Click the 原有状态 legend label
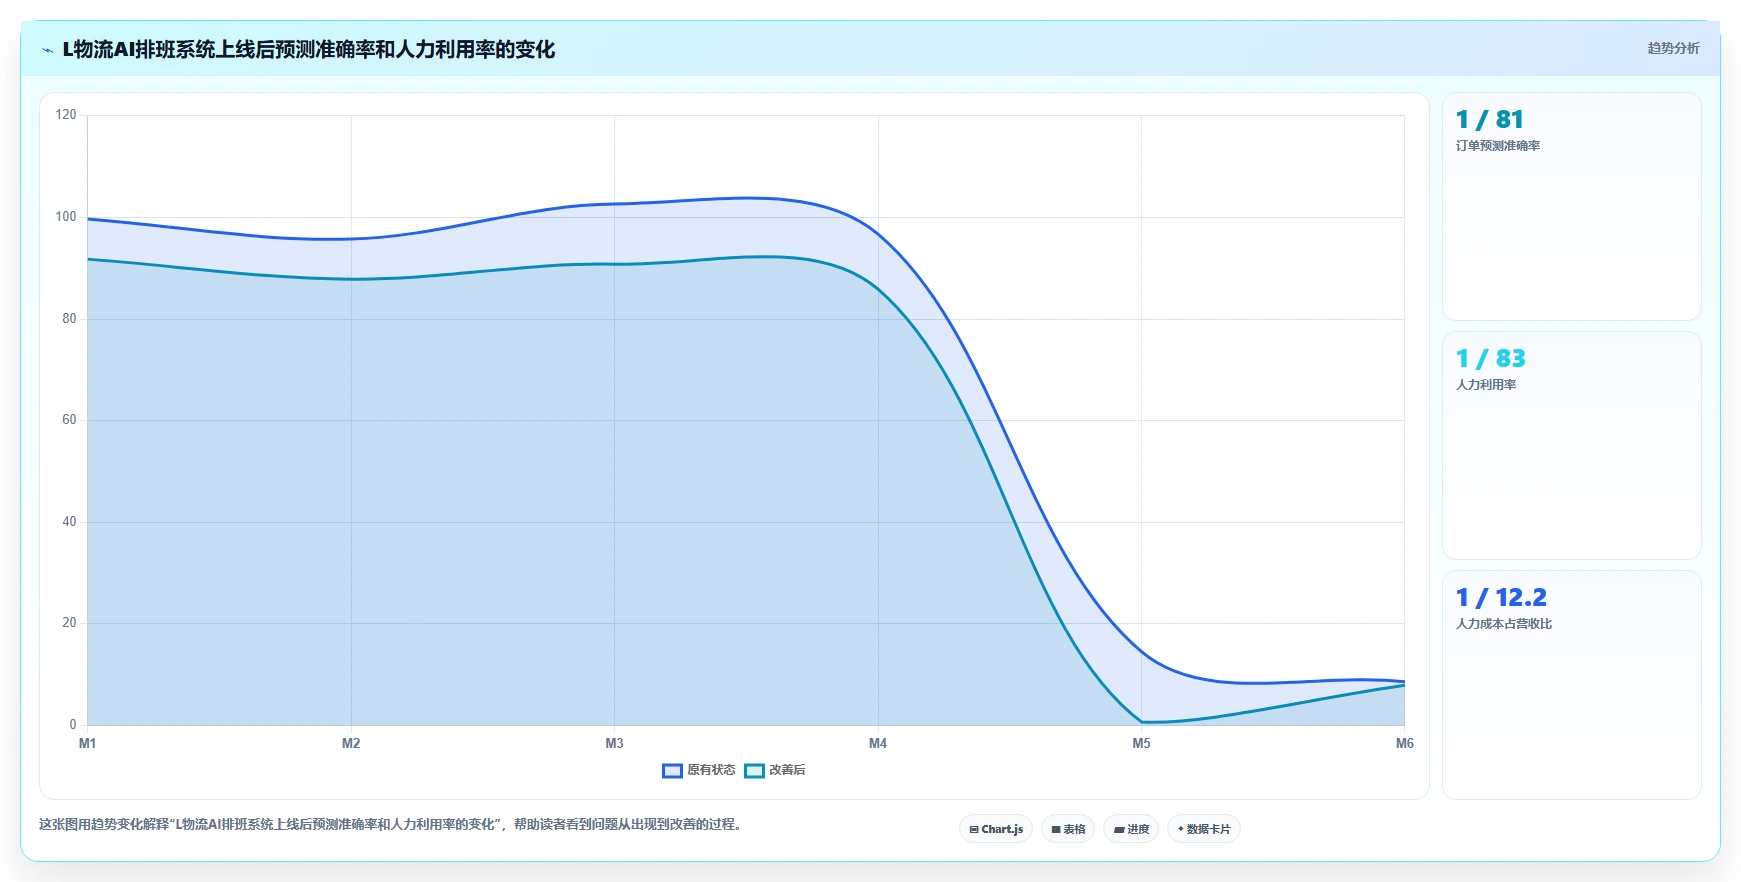Viewport: 1741px width, 882px height. [711, 770]
